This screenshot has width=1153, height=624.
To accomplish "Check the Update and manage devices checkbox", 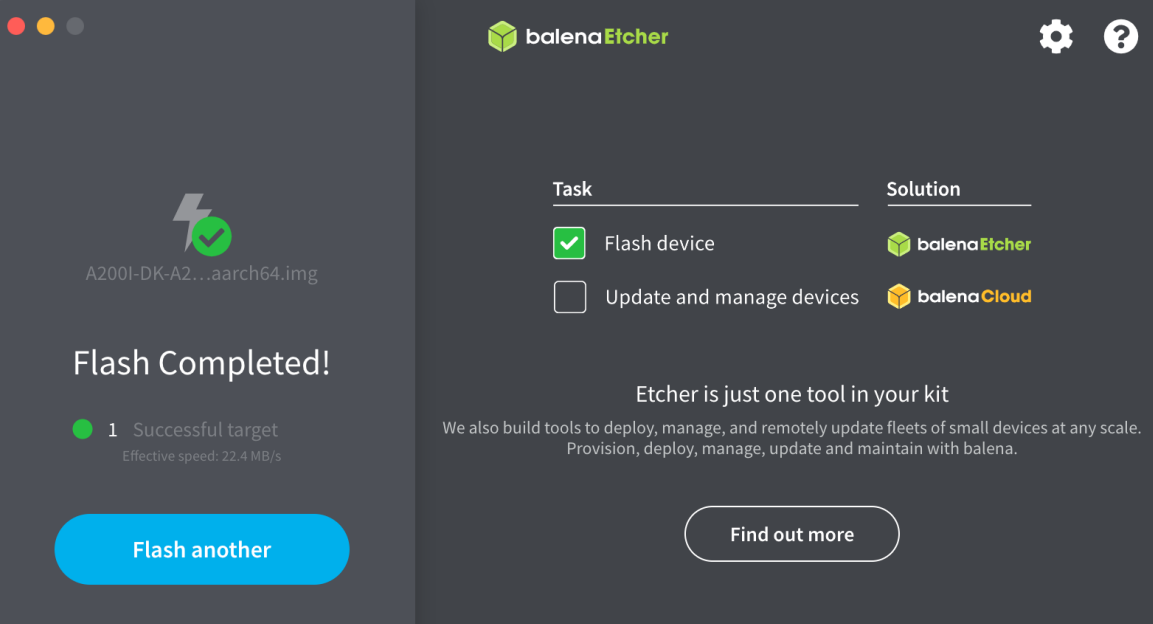I will tap(570, 297).
